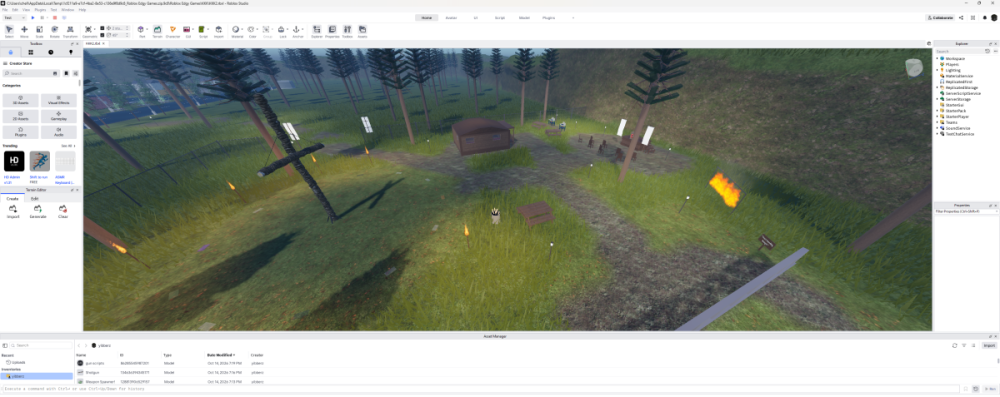Viewport: 1000px width, 397px height.
Task: Enable the Transform tool
Action: click(70, 31)
